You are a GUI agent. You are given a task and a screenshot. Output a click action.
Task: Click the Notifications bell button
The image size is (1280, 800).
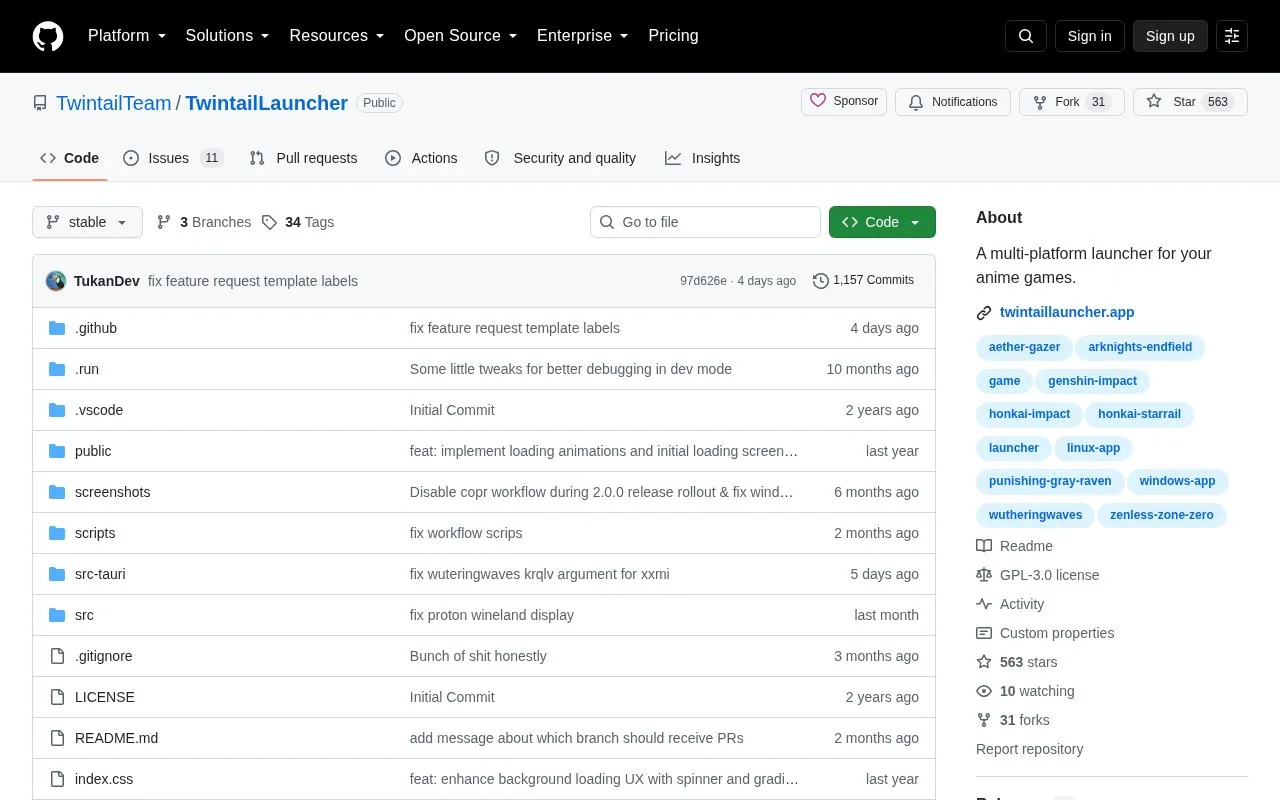point(953,102)
